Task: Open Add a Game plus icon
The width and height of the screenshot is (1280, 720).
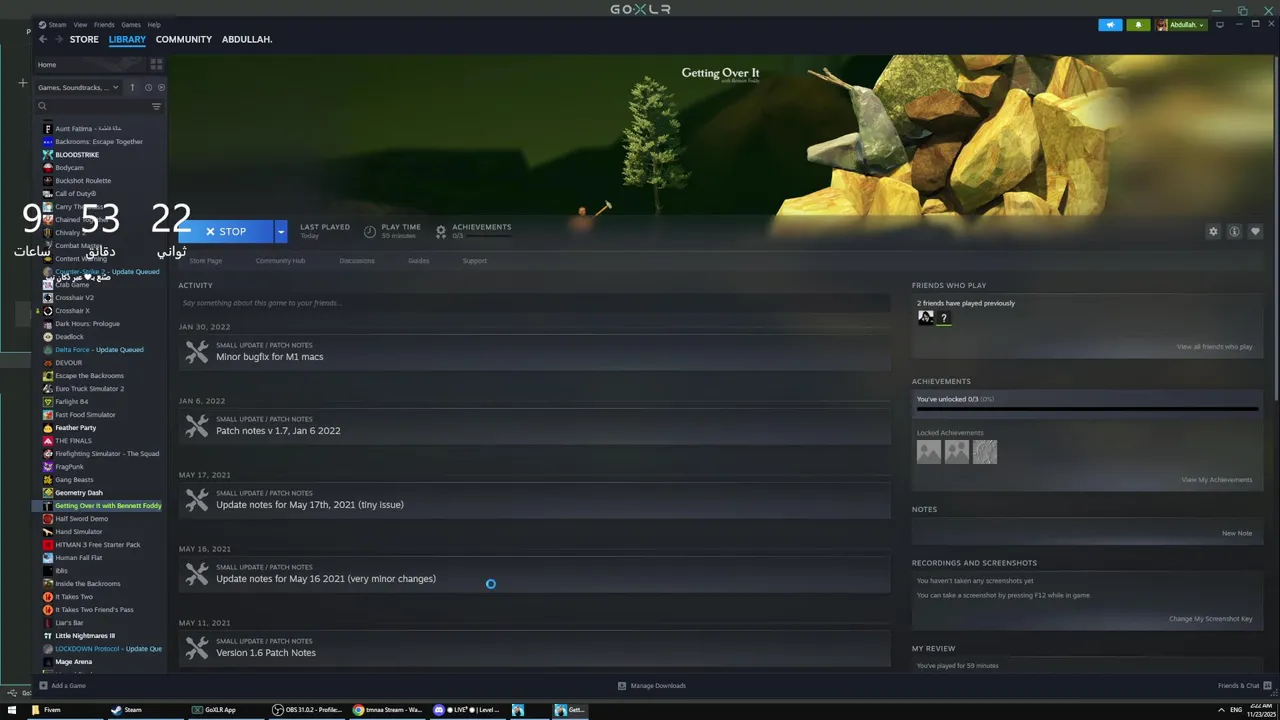Action: tap(43, 686)
